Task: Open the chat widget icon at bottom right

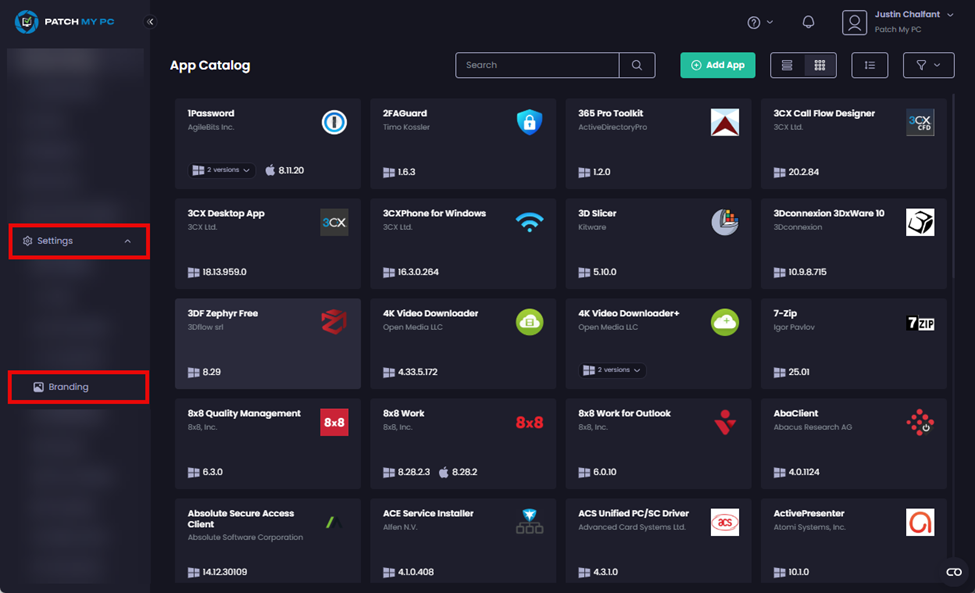Action: pos(953,572)
